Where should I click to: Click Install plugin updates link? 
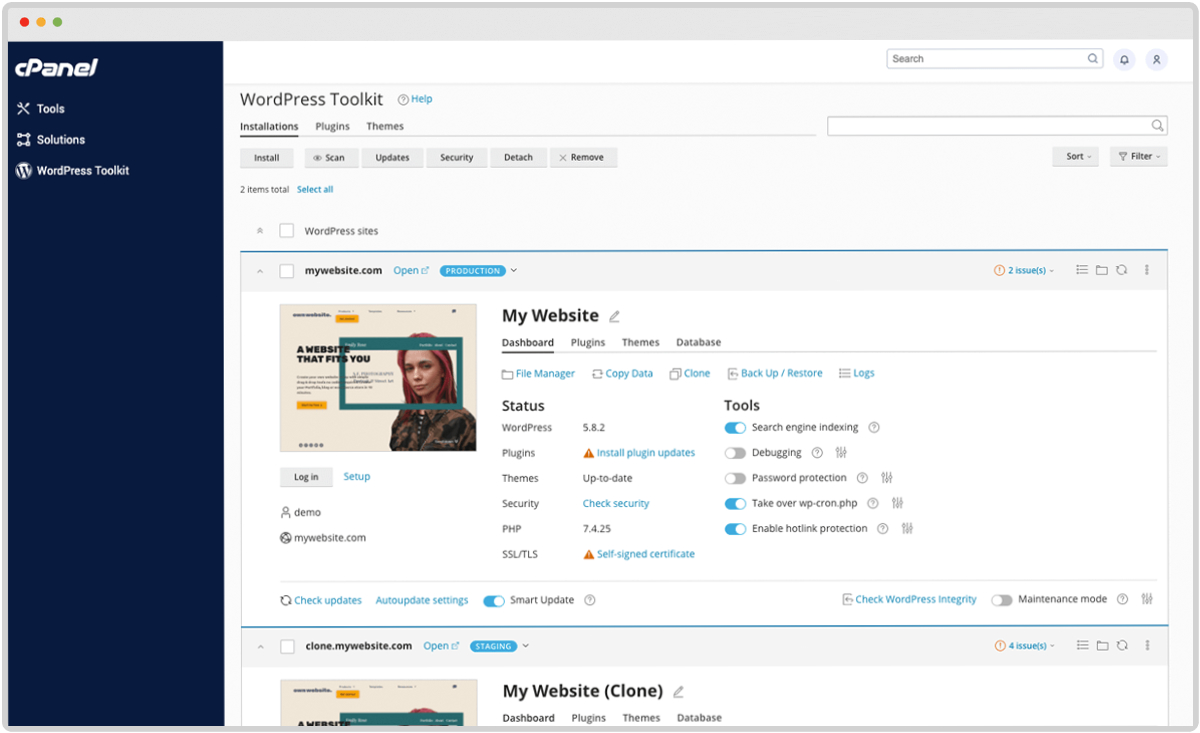point(645,453)
